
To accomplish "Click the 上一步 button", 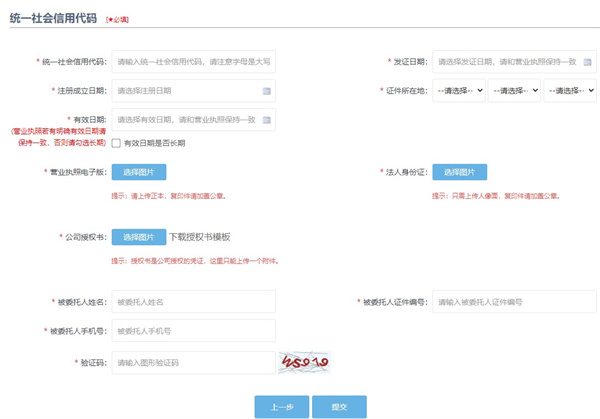I will 282,407.
